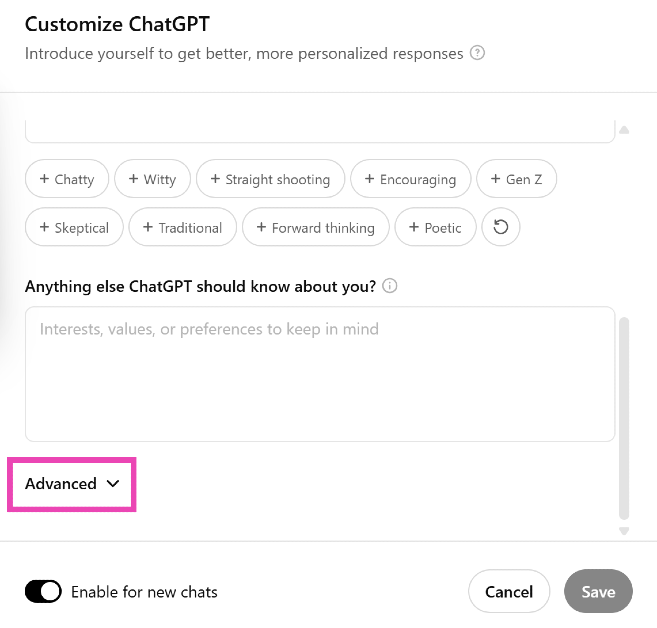Focus the 'Interests, values, or preferences' text box

(319, 374)
